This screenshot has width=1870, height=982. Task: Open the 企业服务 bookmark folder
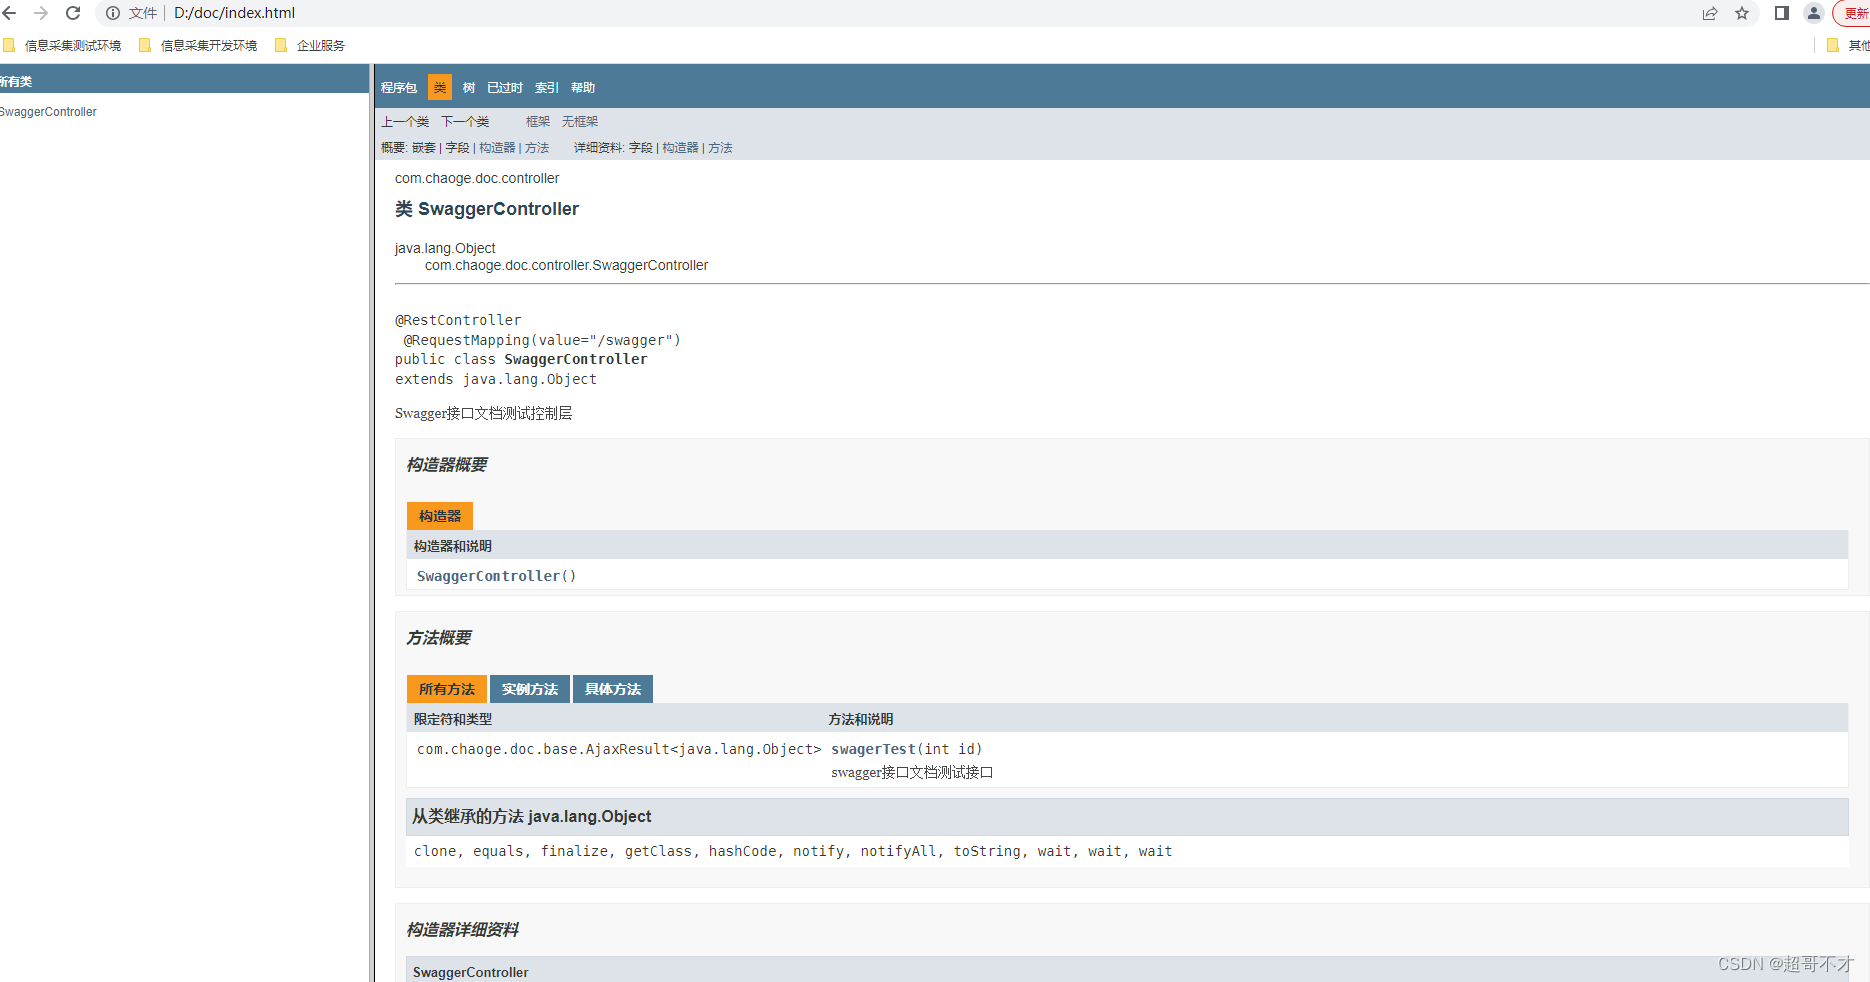311,45
